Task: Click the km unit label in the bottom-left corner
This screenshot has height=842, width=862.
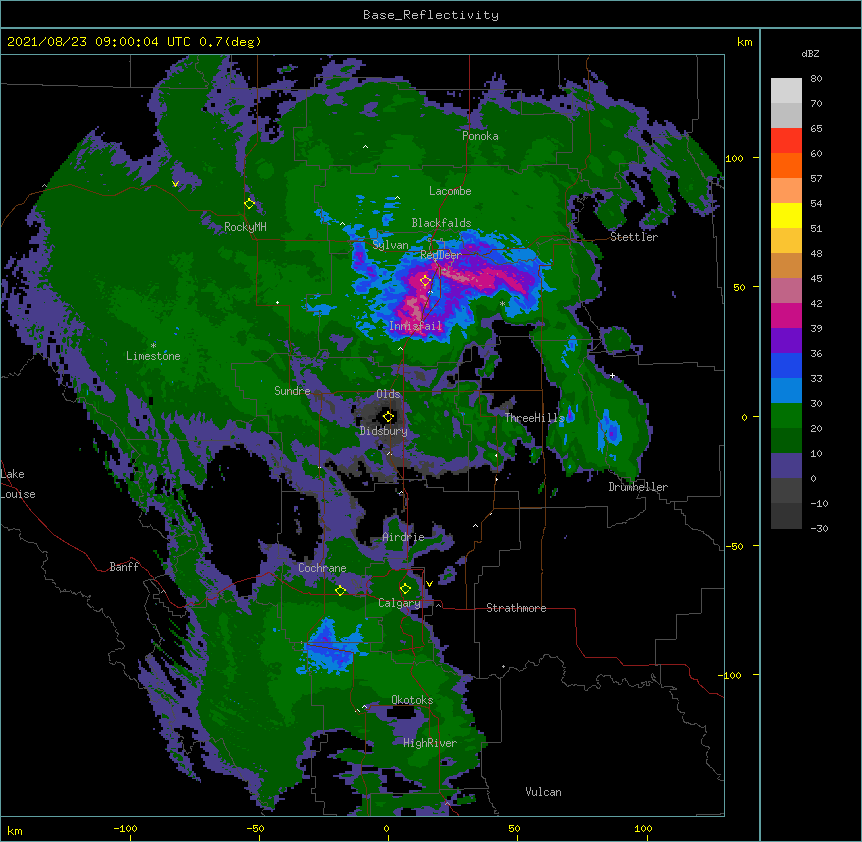Action: [15, 830]
